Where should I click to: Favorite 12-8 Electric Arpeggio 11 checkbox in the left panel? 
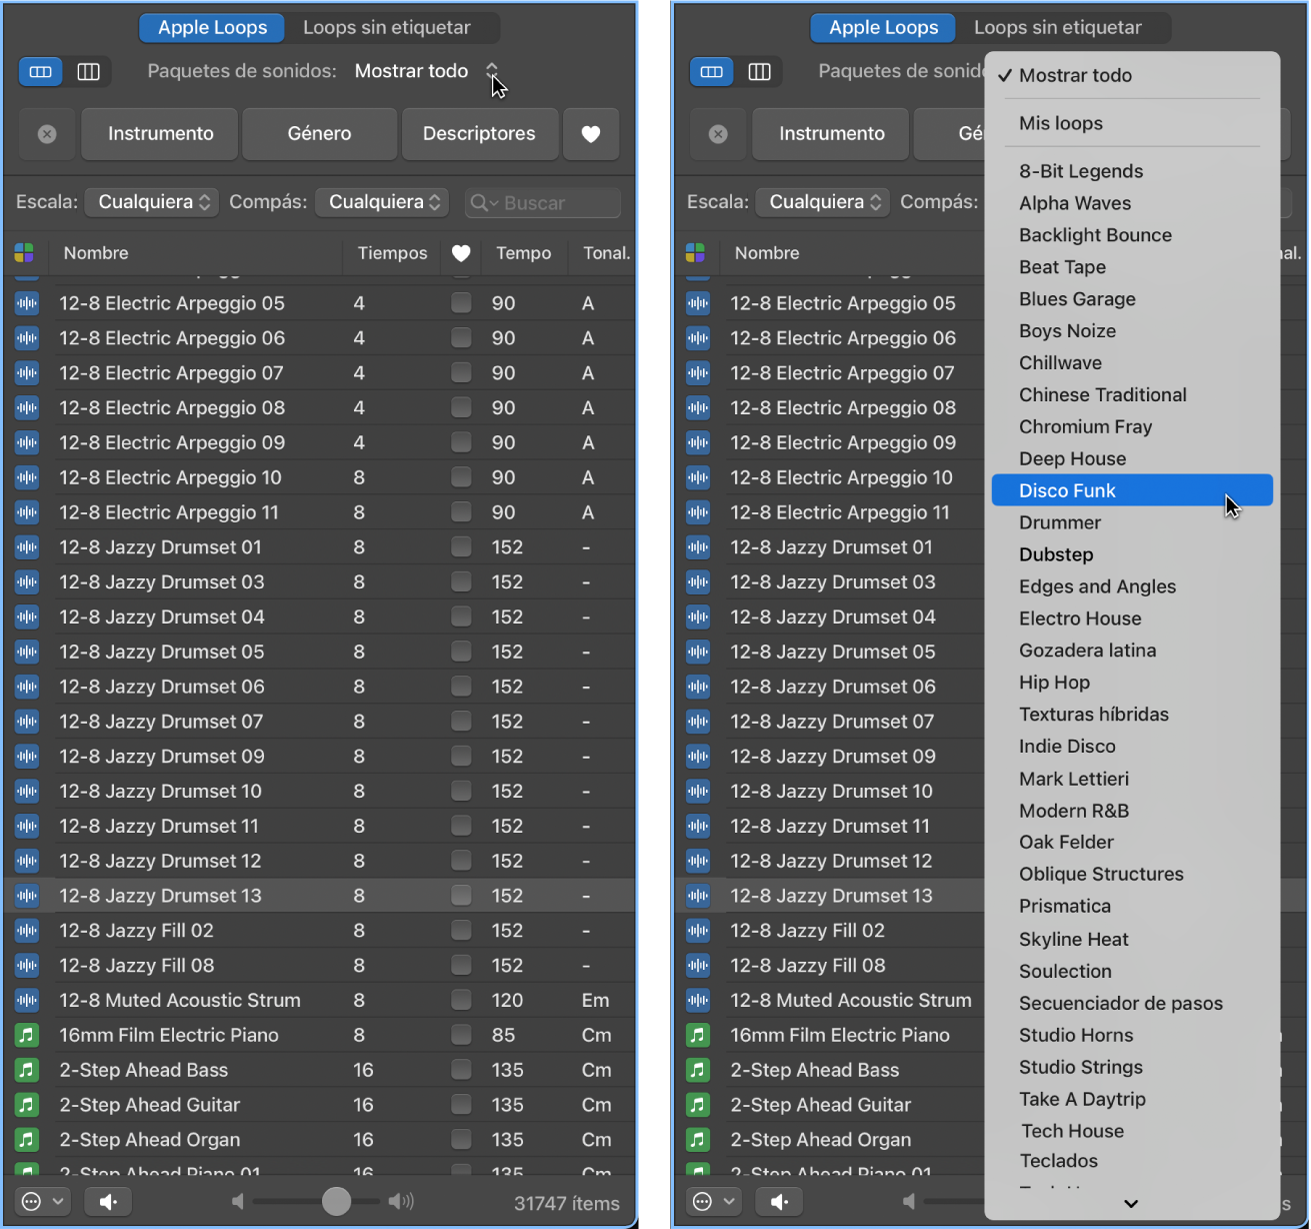point(461,511)
